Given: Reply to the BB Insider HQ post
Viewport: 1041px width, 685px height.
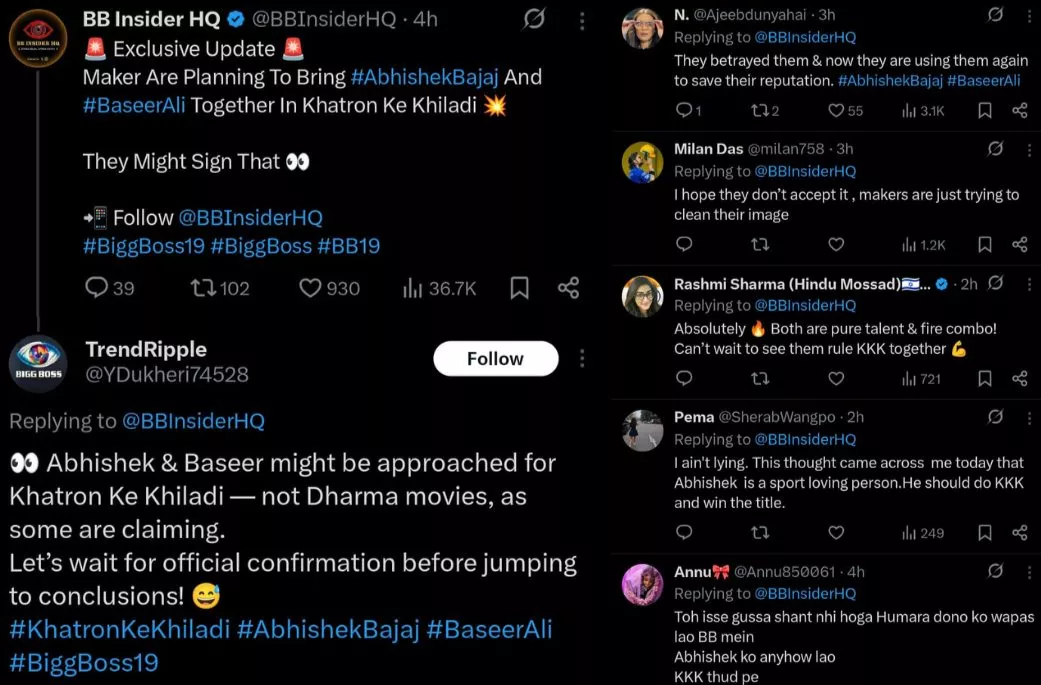Looking at the screenshot, I should pos(97,288).
